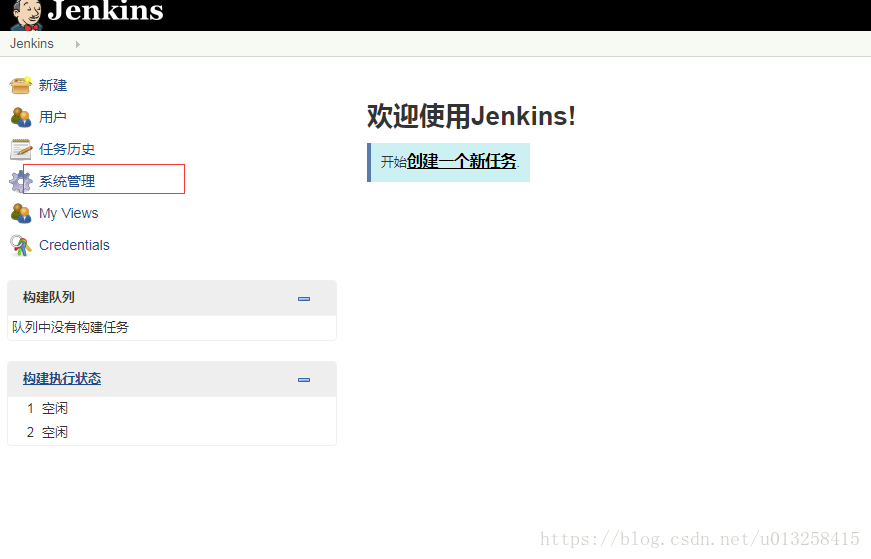Viewport: 871px width, 559px height.
Task: Open the My Views link
Action: pos(68,213)
